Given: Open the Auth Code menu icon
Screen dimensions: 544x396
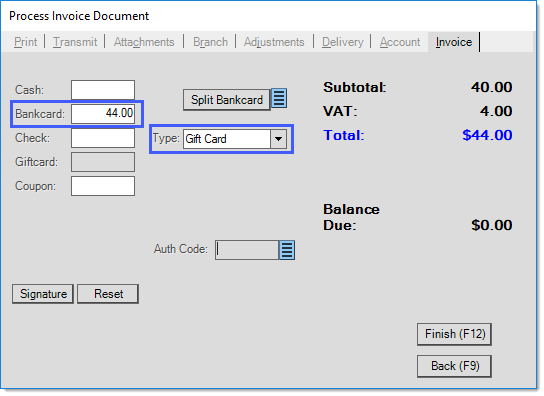Looking at the screenshot, I should click(x=287, y=250).
